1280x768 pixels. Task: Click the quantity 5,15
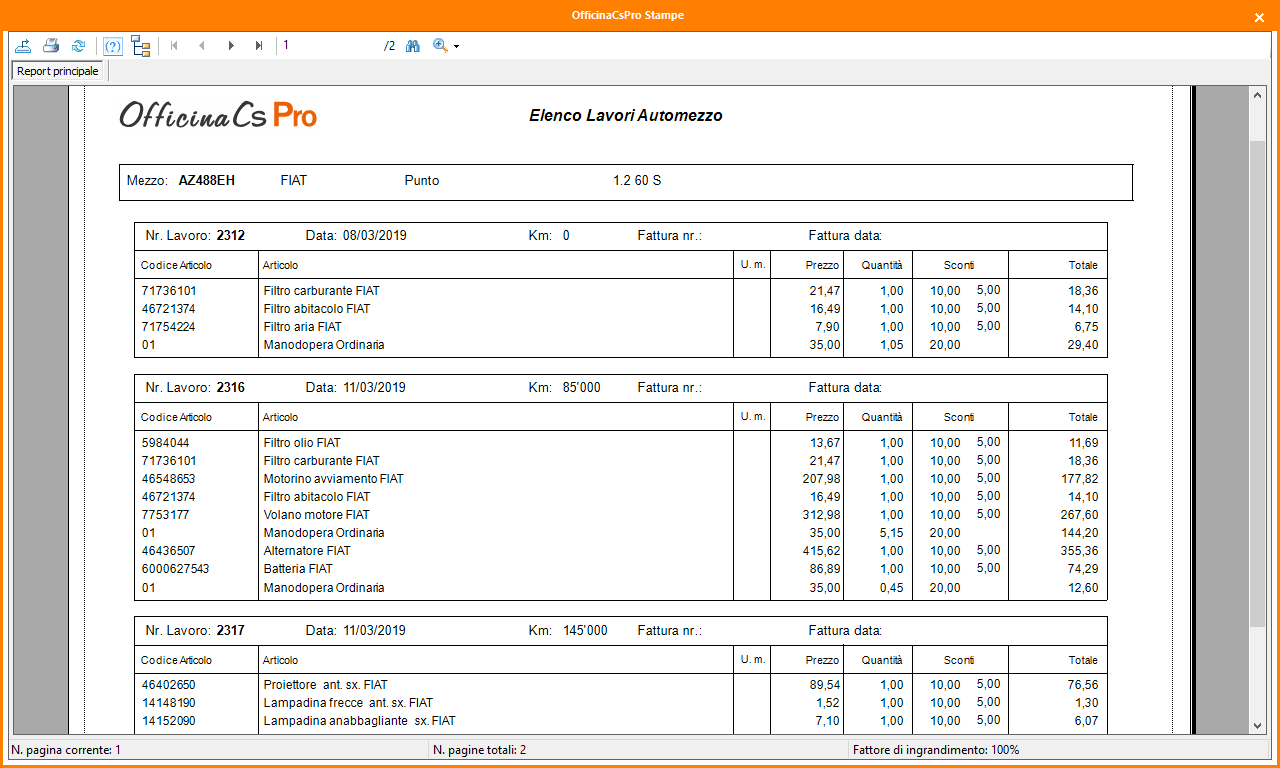pyautogui.click(x=891, y=533)
